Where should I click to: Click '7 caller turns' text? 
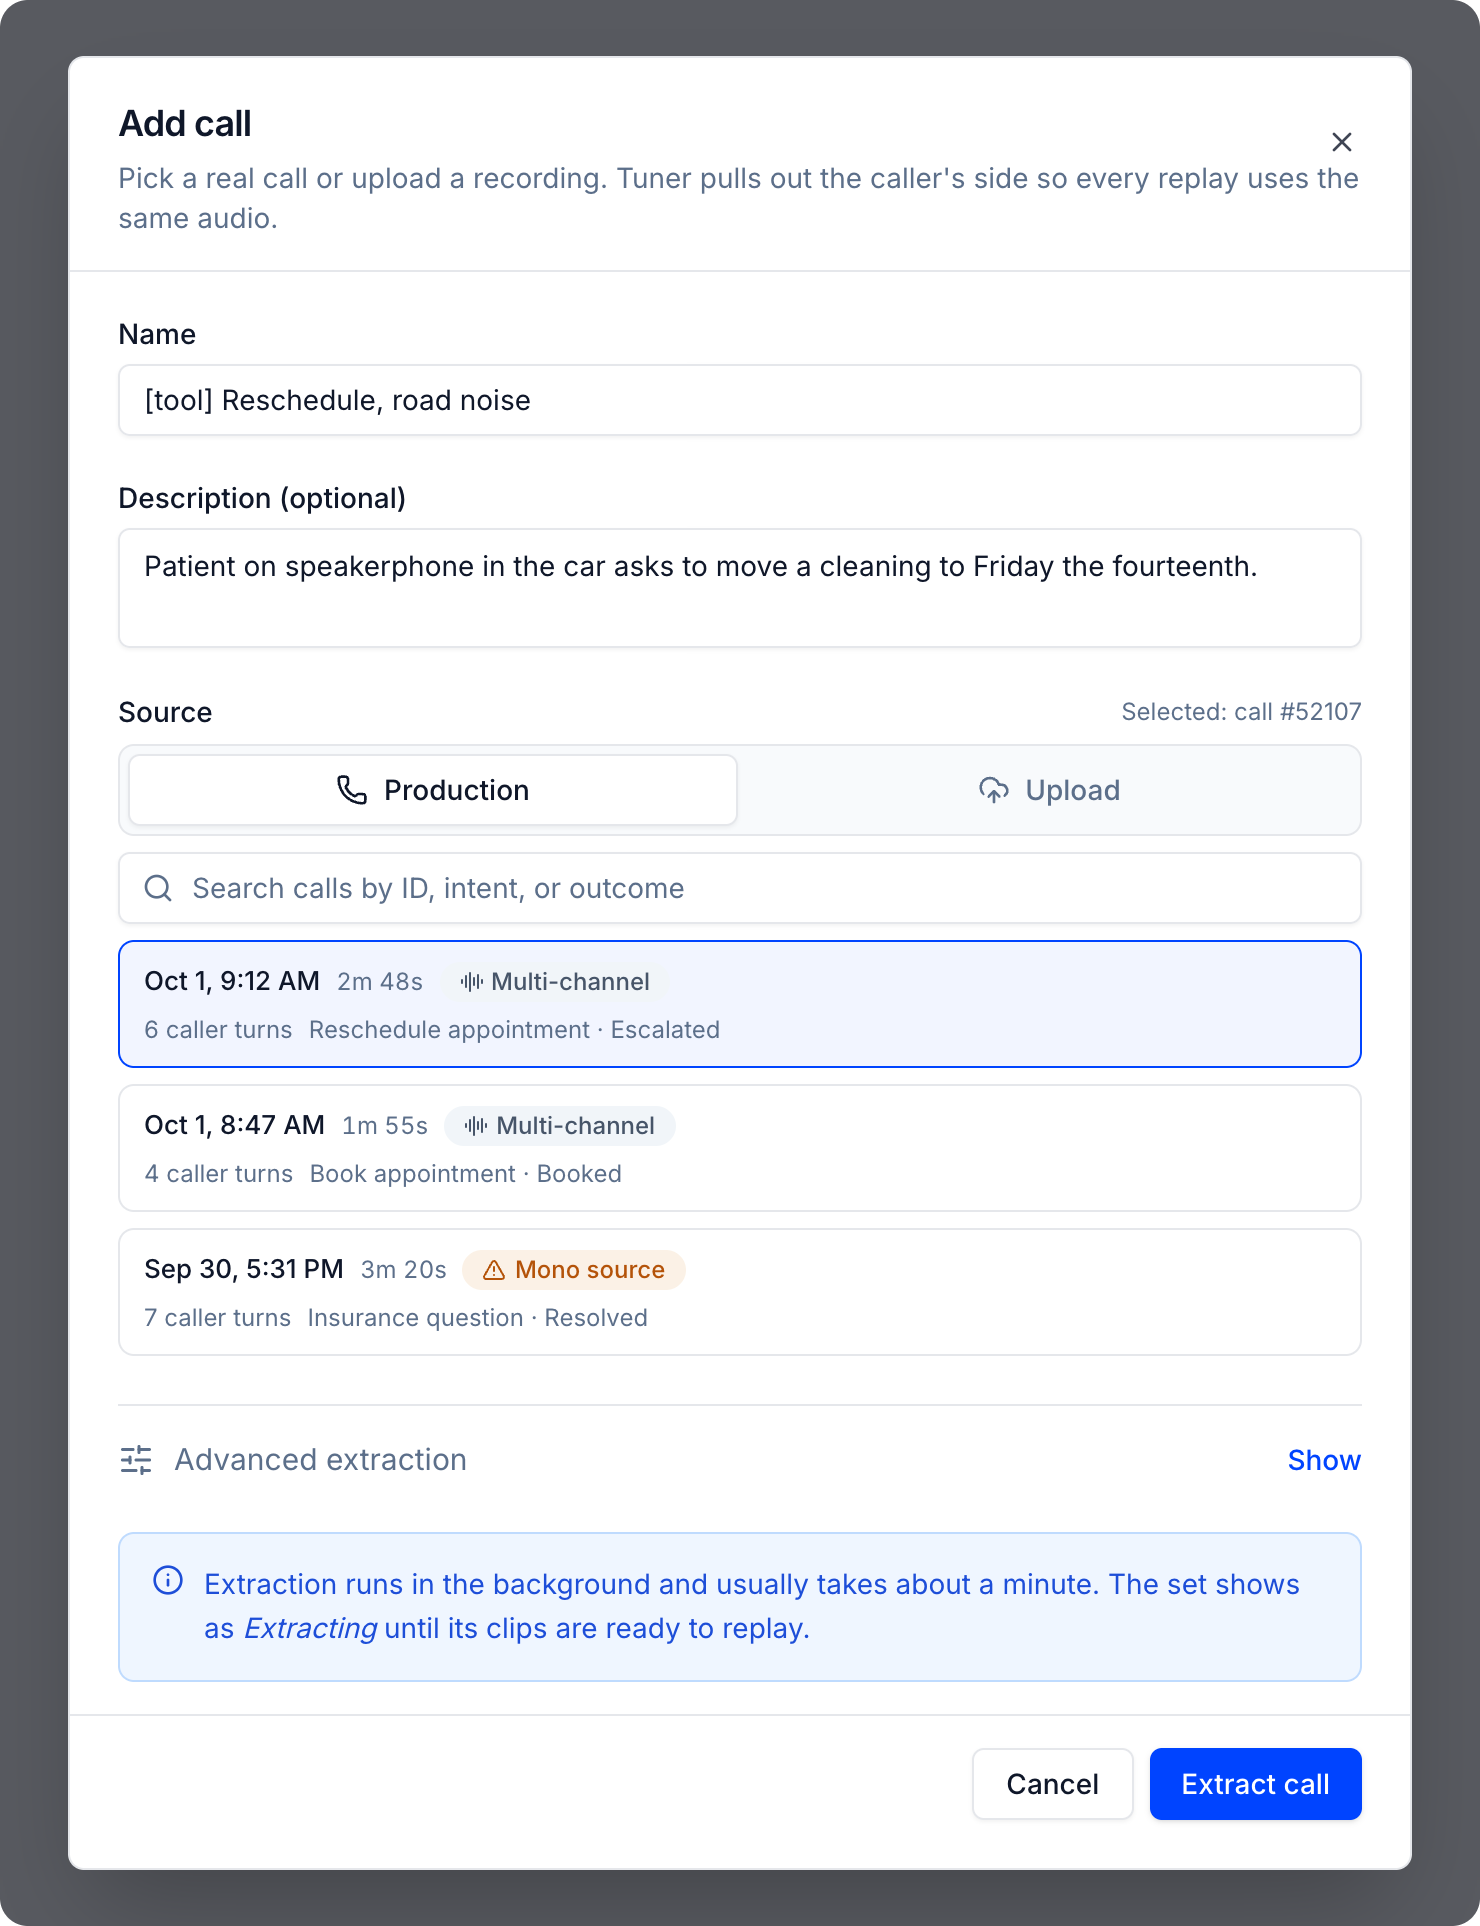217,1318
